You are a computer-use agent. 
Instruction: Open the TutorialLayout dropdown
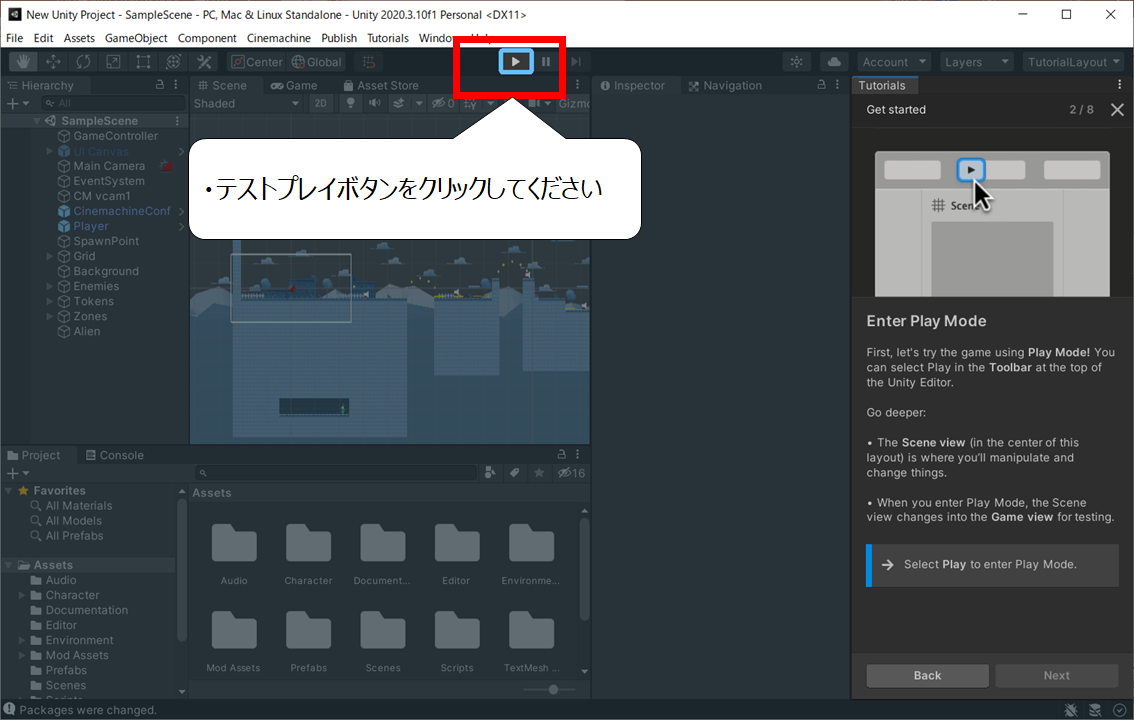click(x=1073, y=62)
